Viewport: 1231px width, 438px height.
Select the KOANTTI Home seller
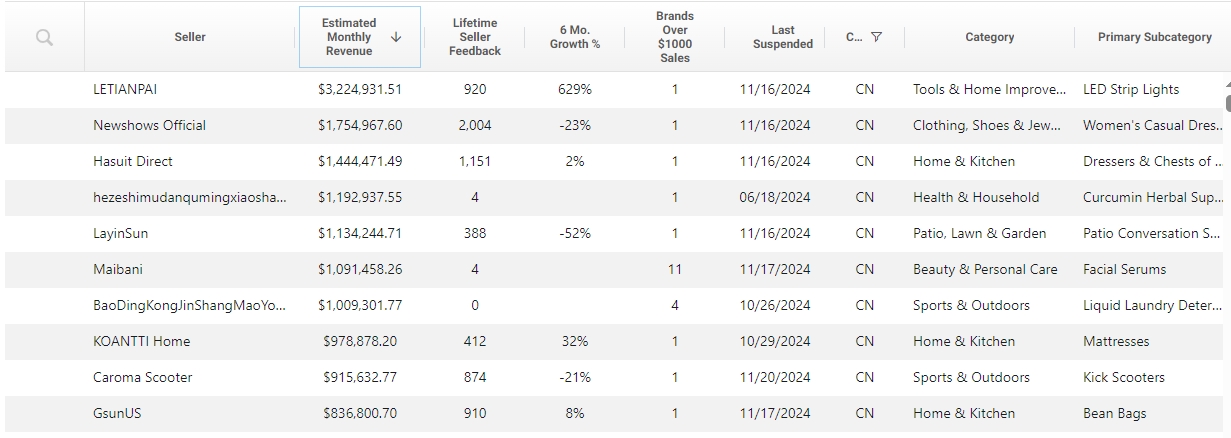(141, 341)
